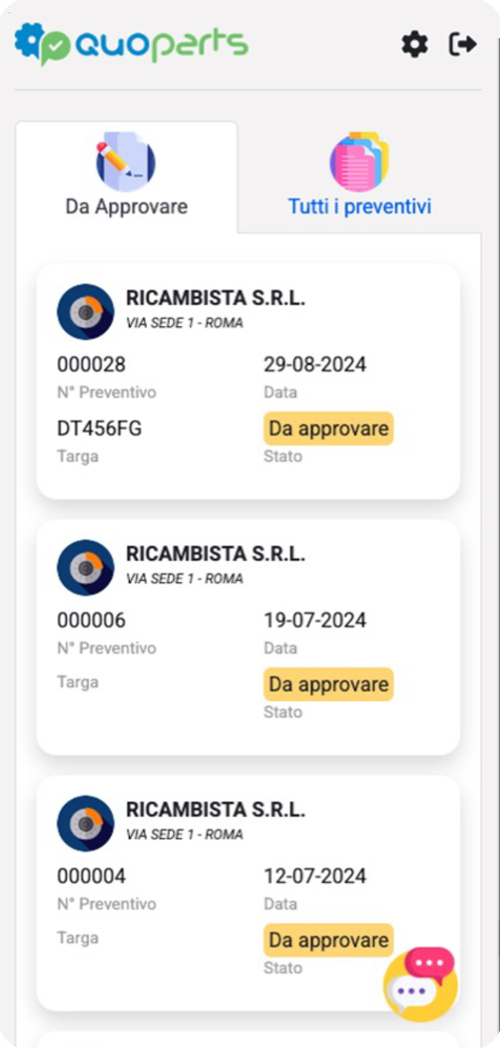
Task: Click the colorful documents icon for Tutti i preventivi
Action: [359, 161]
